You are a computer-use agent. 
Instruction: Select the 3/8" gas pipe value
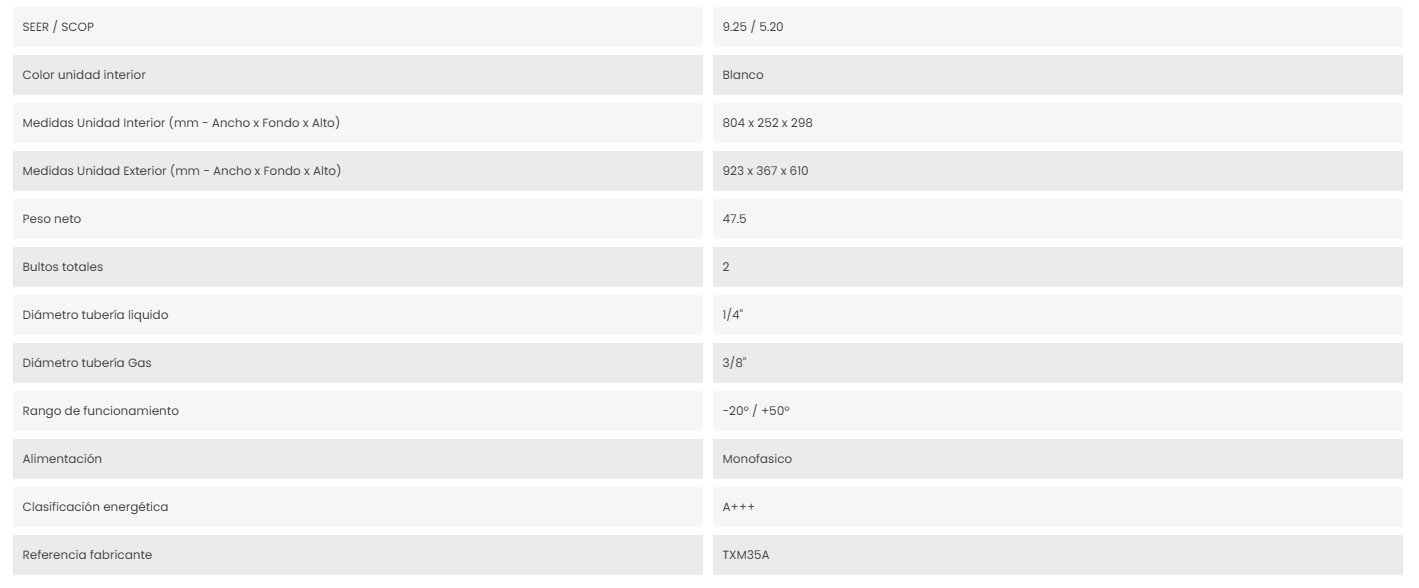(734, 363)
